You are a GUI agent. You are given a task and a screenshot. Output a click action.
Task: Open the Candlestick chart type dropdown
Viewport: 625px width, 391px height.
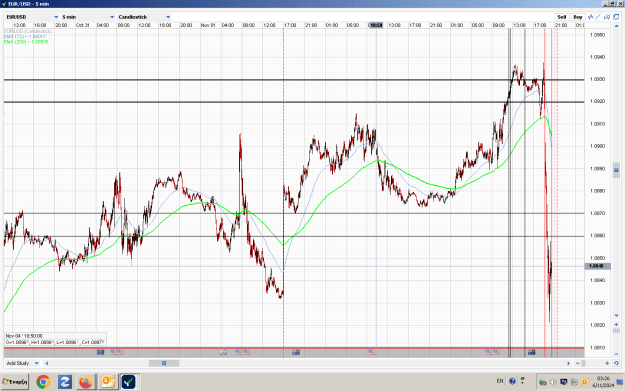pyautogui.click(x=144, y=17)
